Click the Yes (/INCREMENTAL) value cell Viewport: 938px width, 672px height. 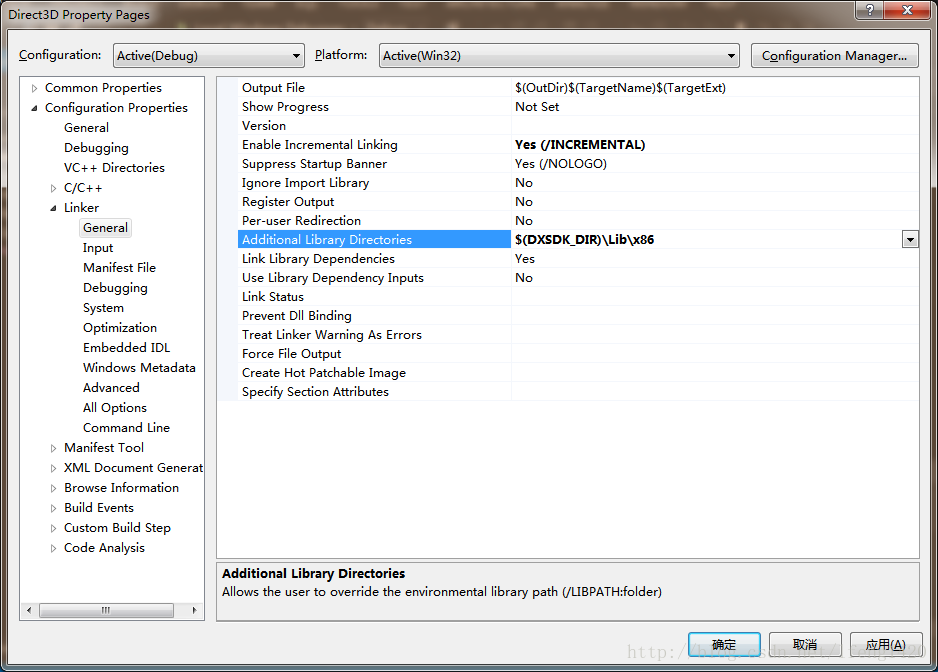point(715,145)
